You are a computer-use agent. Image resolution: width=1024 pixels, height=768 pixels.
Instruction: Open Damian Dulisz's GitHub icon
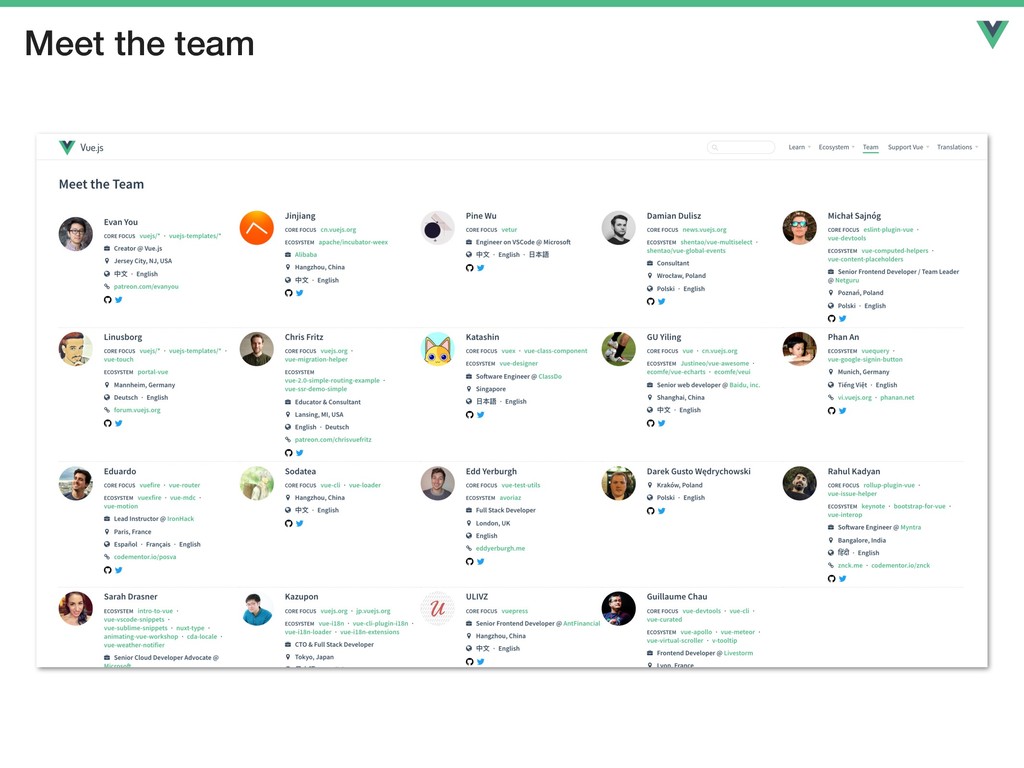pyautogui.click(x=650, y=301)
